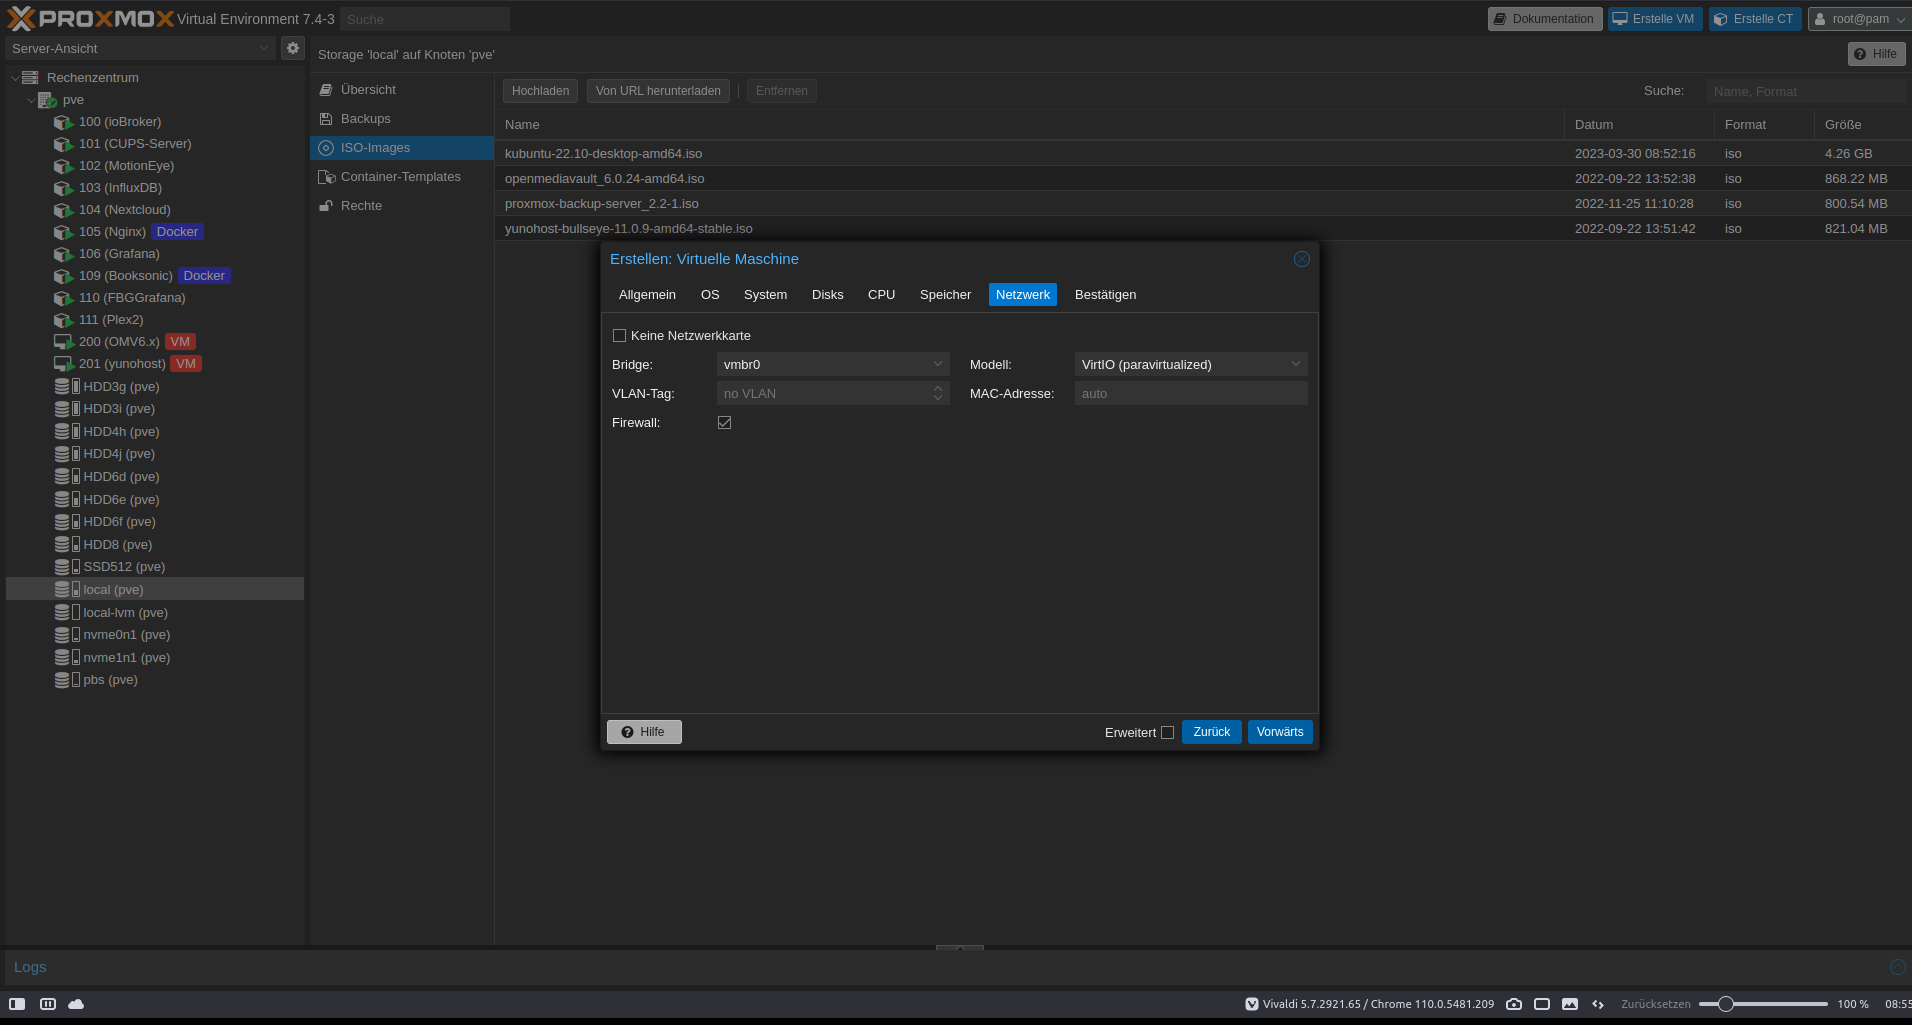This screenshot has height=1025, width=1912.
Task: Click the pve node icon
Action: tap(47, 100)
